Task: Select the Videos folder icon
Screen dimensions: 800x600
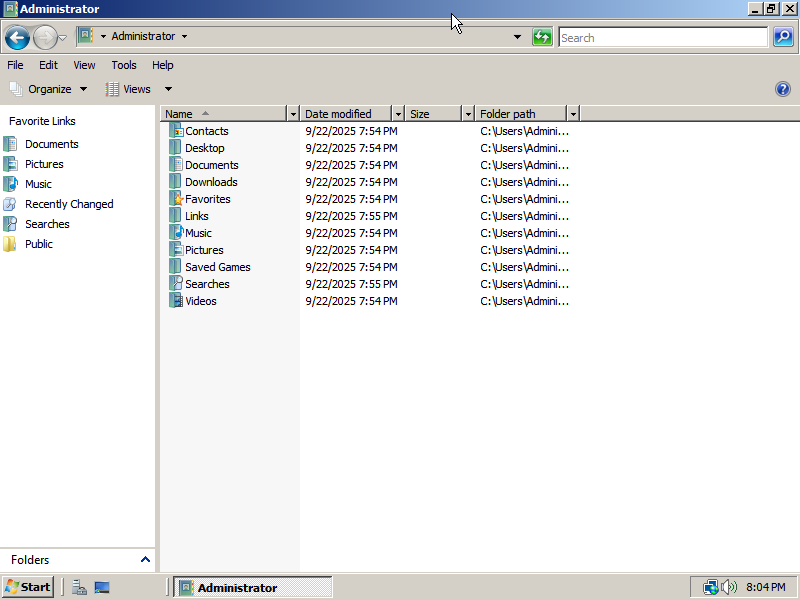Action: coord(177,301)
